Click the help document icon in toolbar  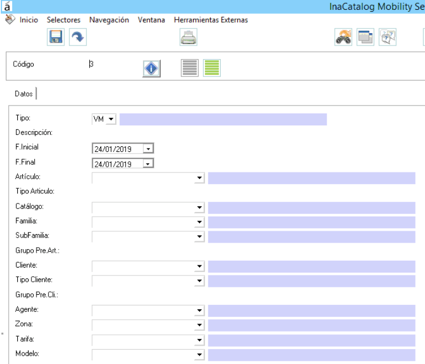point(388,37)
